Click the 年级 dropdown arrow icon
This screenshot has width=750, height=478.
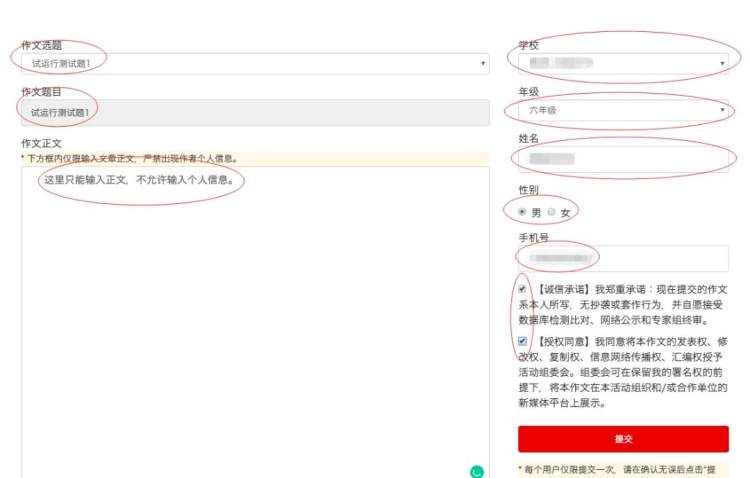coord(722,110)
